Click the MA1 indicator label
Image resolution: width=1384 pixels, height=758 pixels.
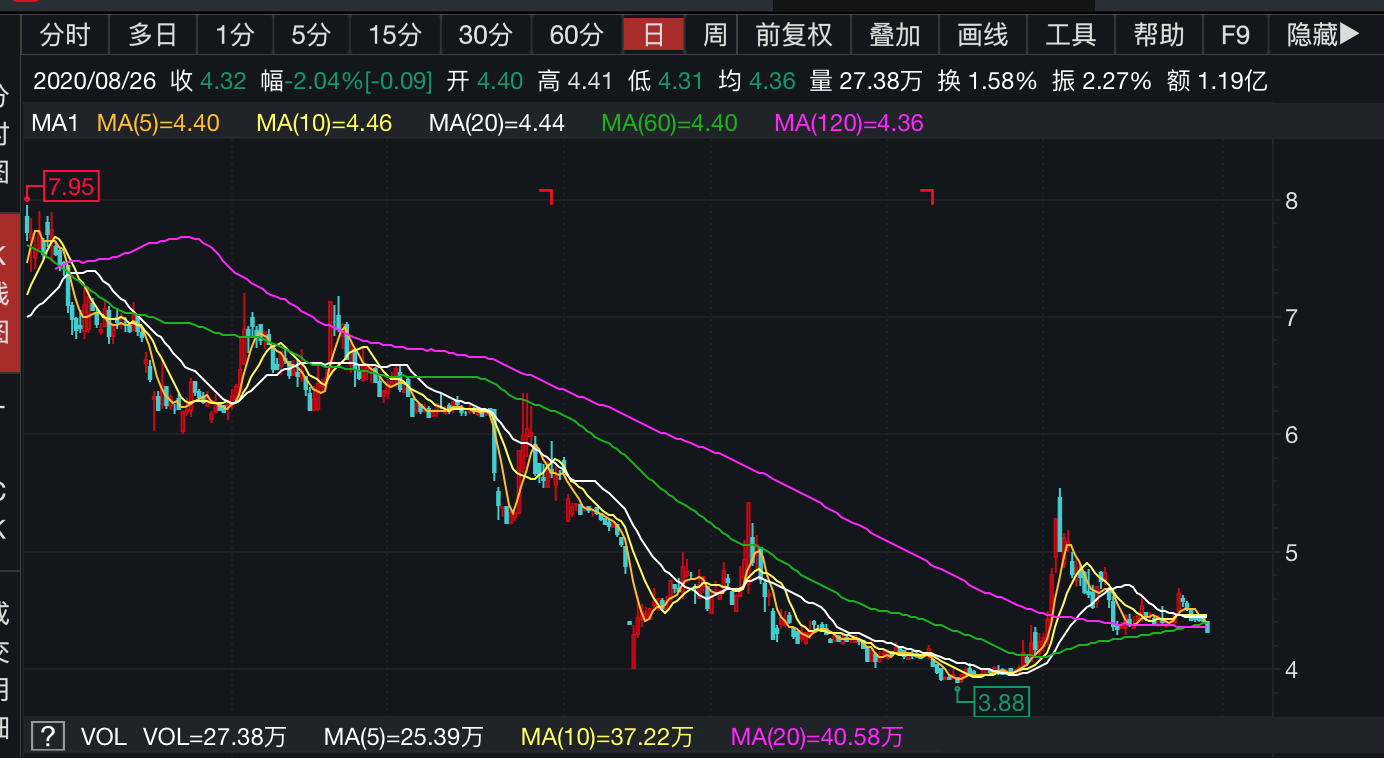tap(55, 124)
